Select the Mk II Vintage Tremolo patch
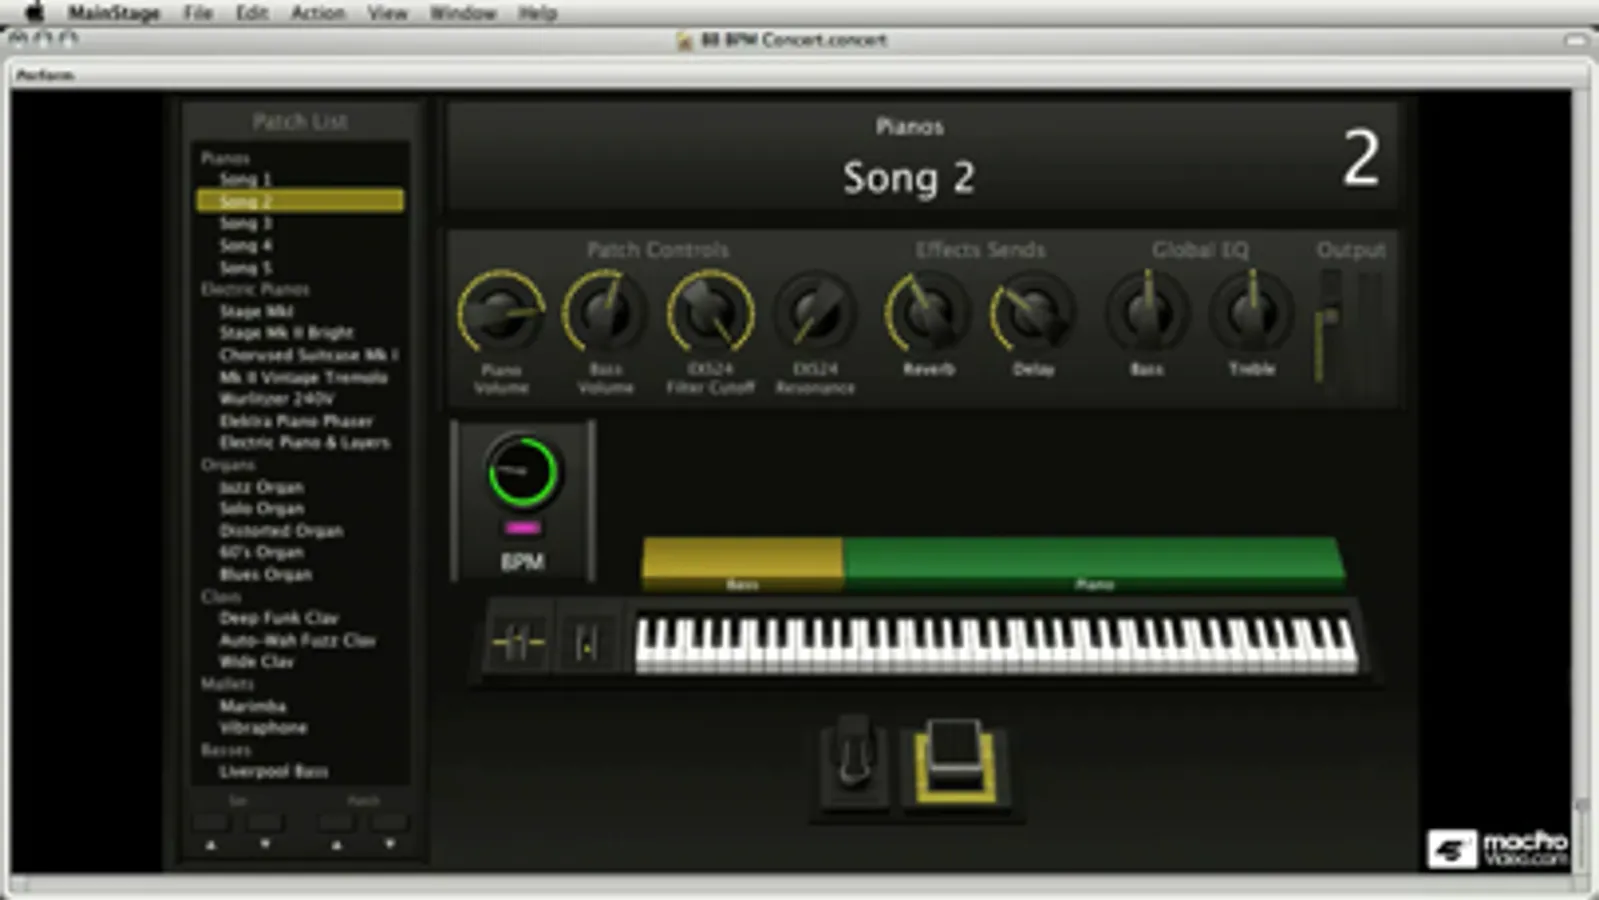 [x=303, y=377]
